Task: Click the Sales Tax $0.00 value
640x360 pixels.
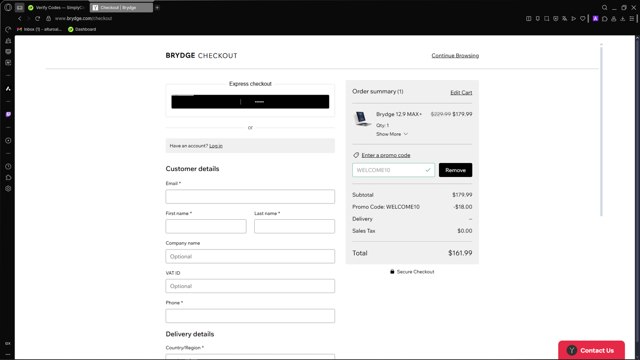Action: click(x=464, y=231)
